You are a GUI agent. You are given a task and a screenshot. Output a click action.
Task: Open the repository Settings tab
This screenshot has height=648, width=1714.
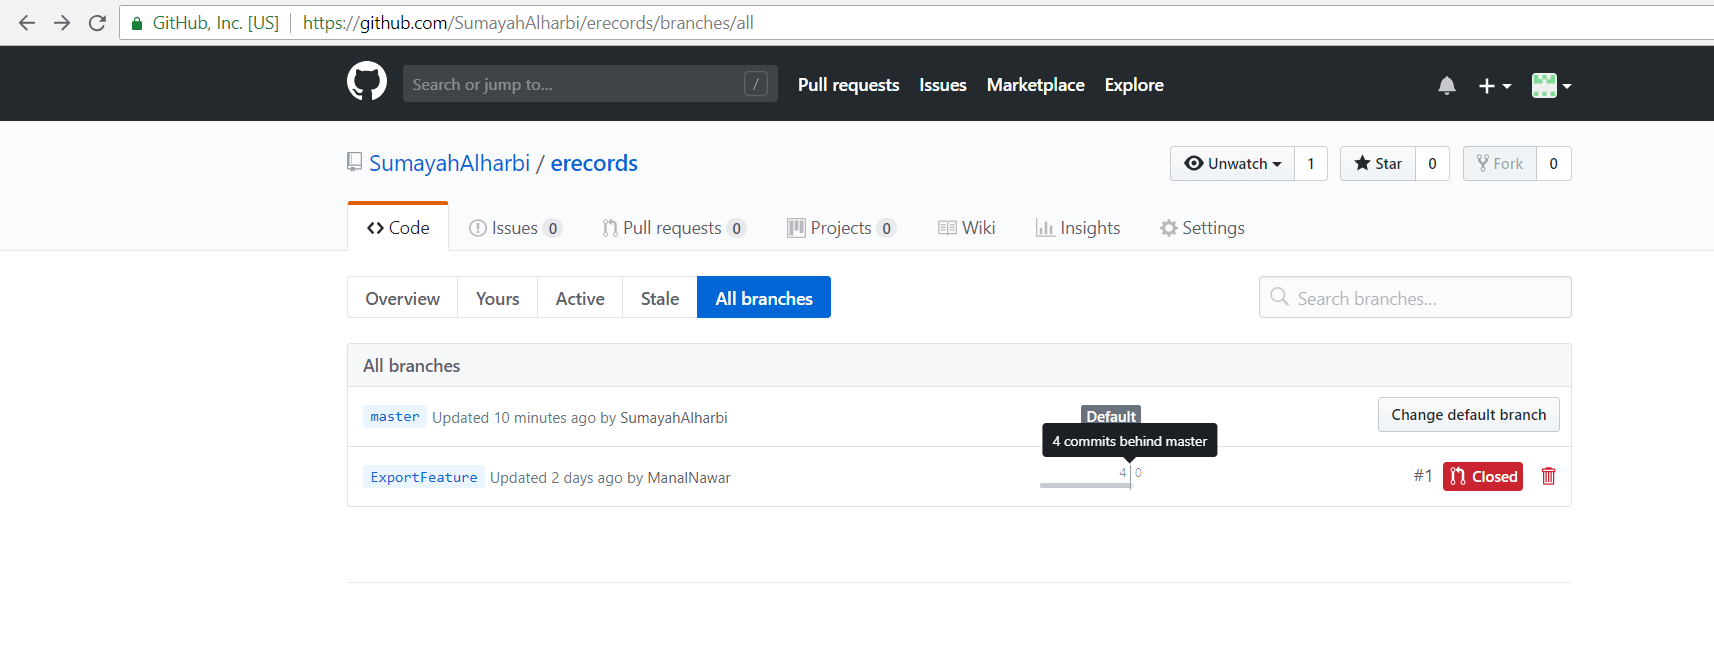[1202, 228]
